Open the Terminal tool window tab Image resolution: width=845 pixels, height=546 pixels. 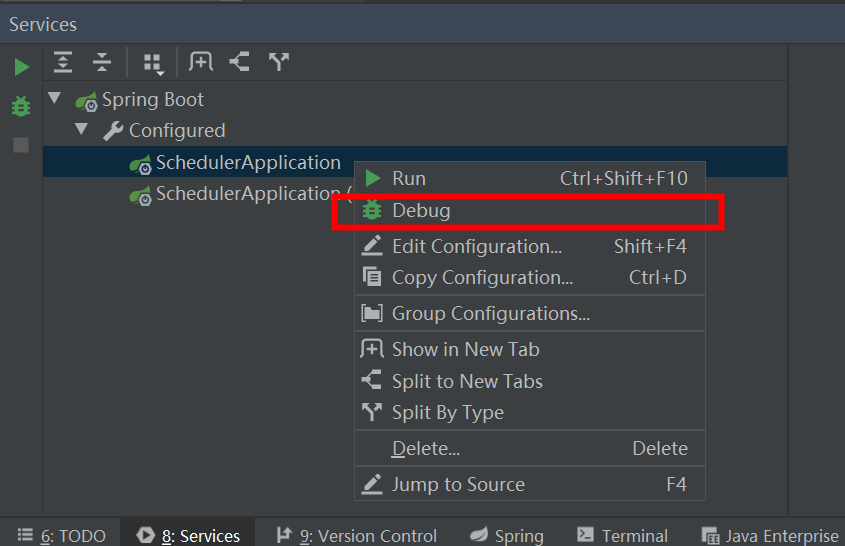click(x=622, y=535)
